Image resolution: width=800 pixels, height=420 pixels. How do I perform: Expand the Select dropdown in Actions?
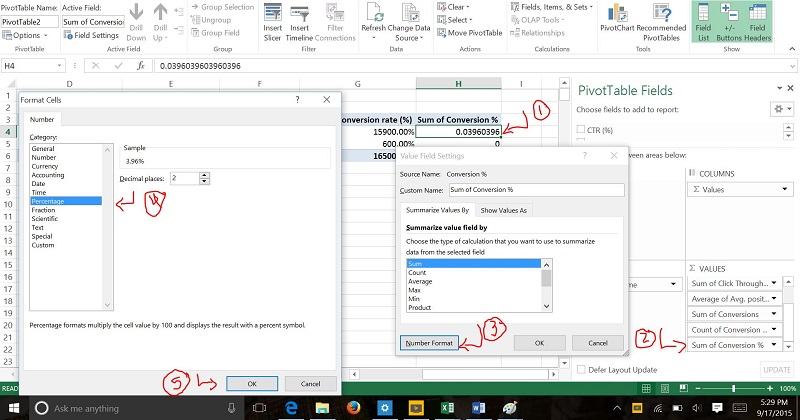coord(455,20)
